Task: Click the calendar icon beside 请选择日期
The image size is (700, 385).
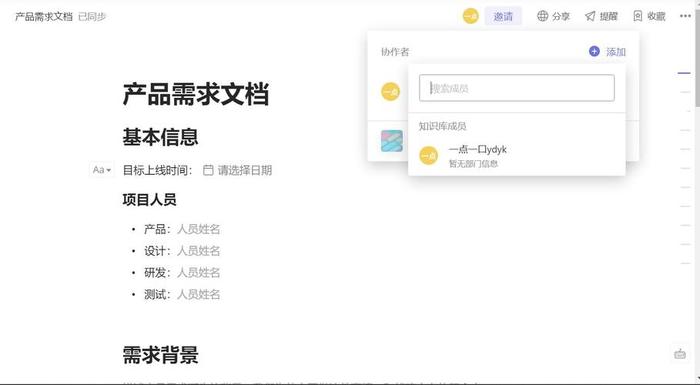Action: [208, 170]
